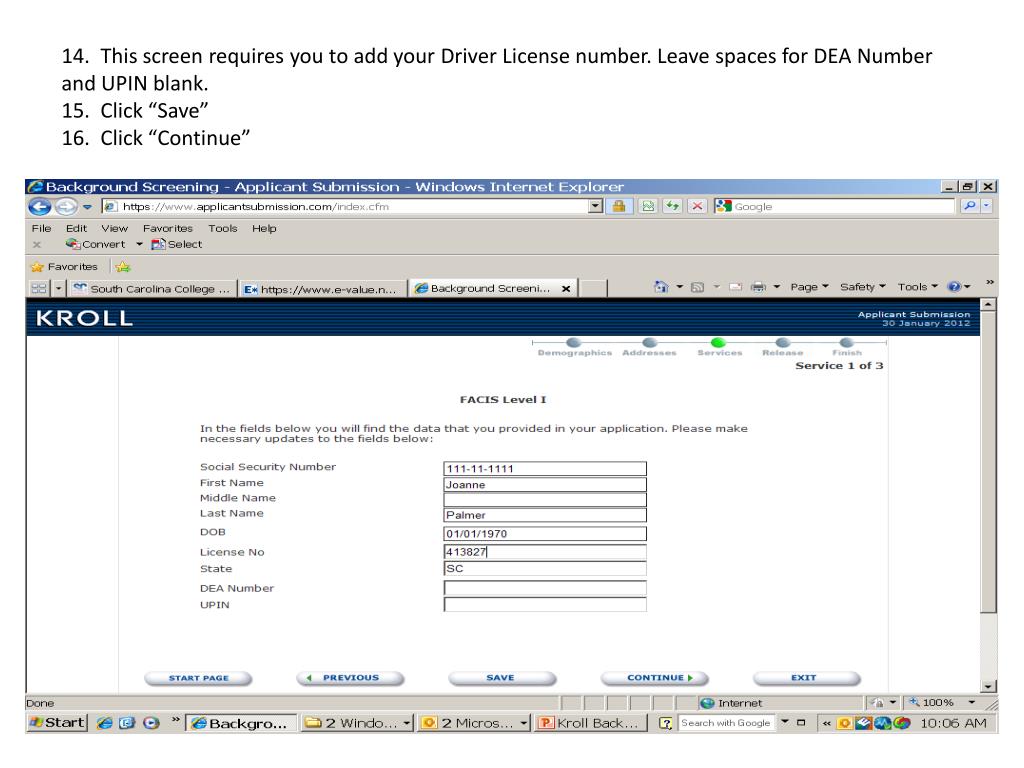1024x768 pixels.
Task: Click the First Name field with Joanne
Action: (x=545, y=485)
